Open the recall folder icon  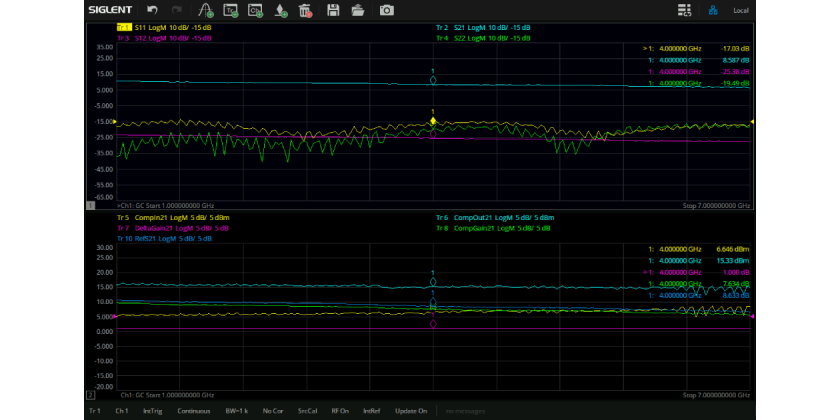pos(359,10)
